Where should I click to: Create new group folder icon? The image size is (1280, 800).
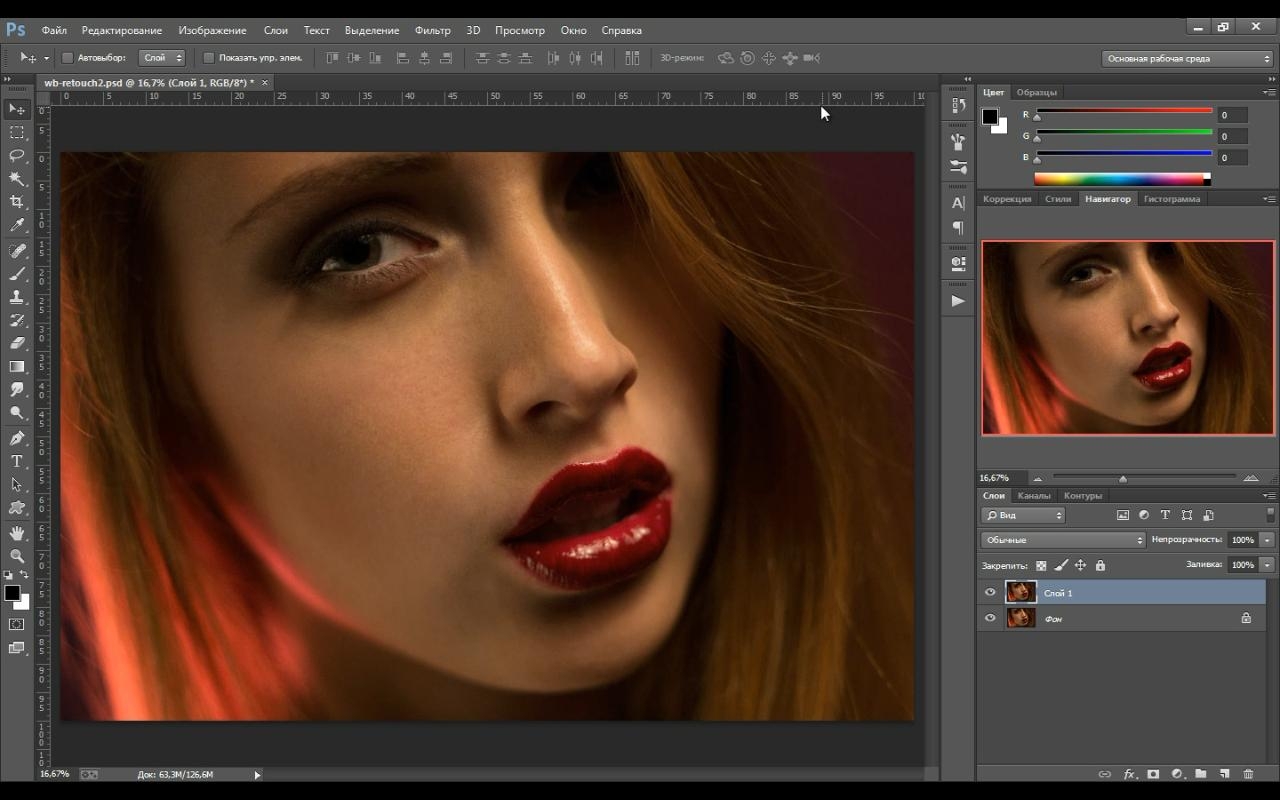point(1200,774)
